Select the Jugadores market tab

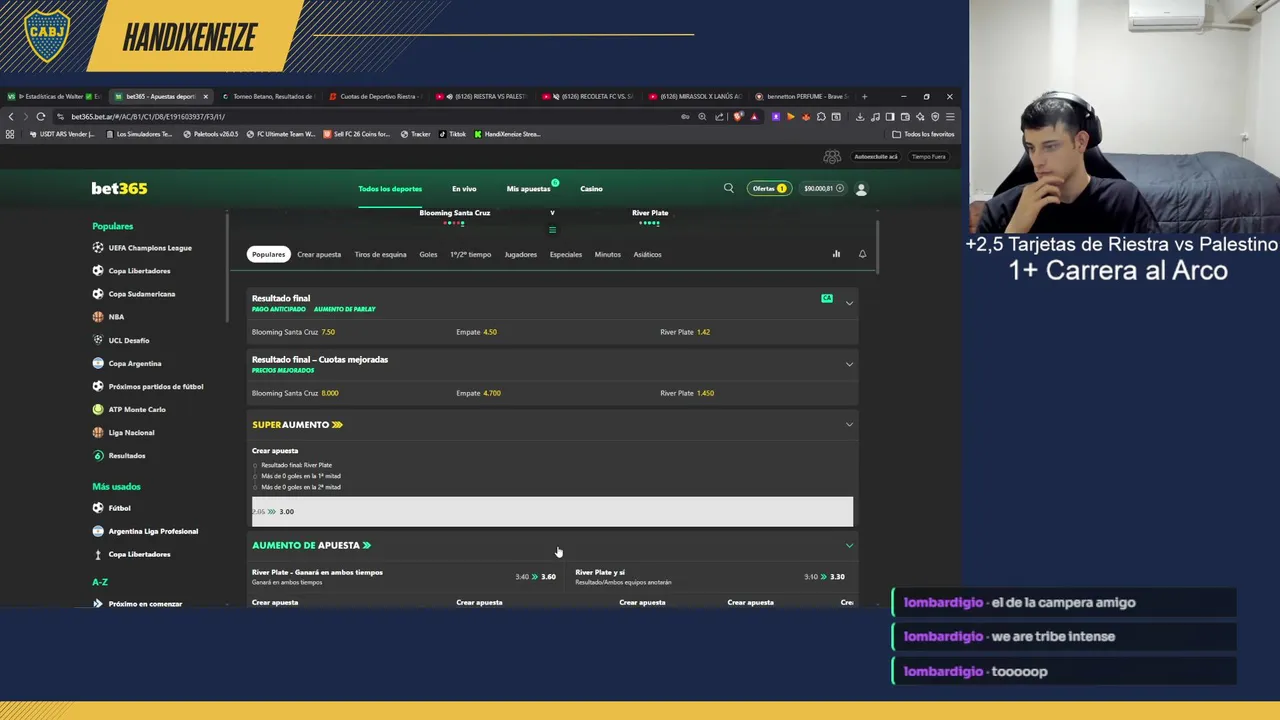[x=520, y=254]
